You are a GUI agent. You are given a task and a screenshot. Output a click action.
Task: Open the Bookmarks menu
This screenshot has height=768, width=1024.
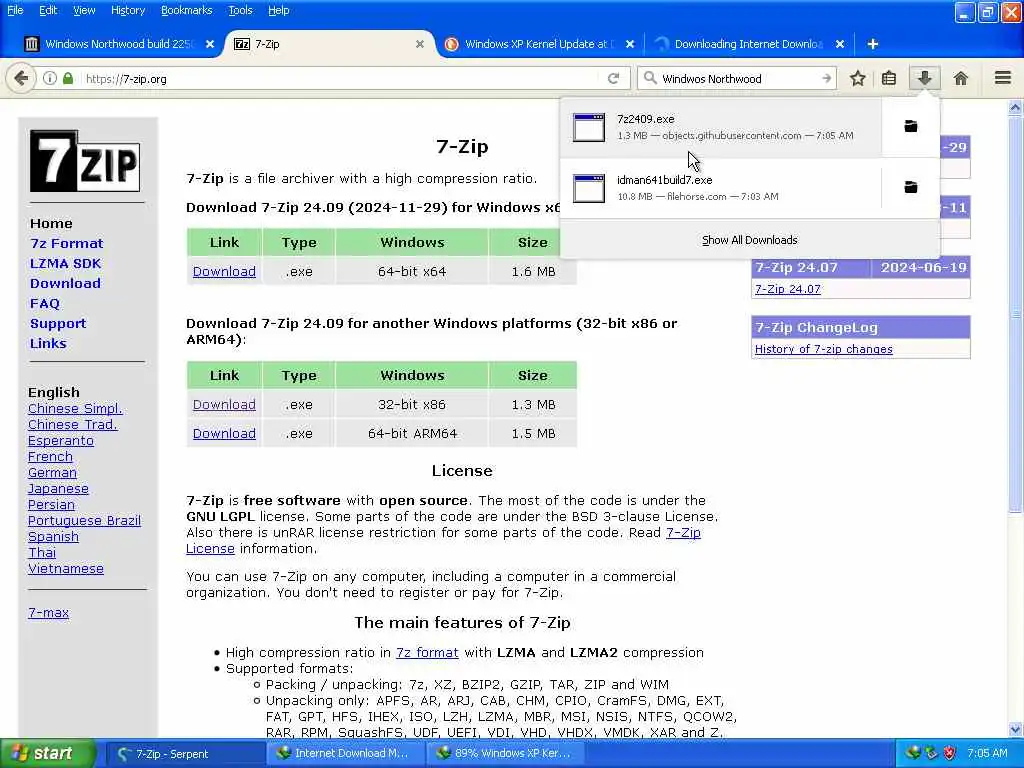[x=186, y=10]
